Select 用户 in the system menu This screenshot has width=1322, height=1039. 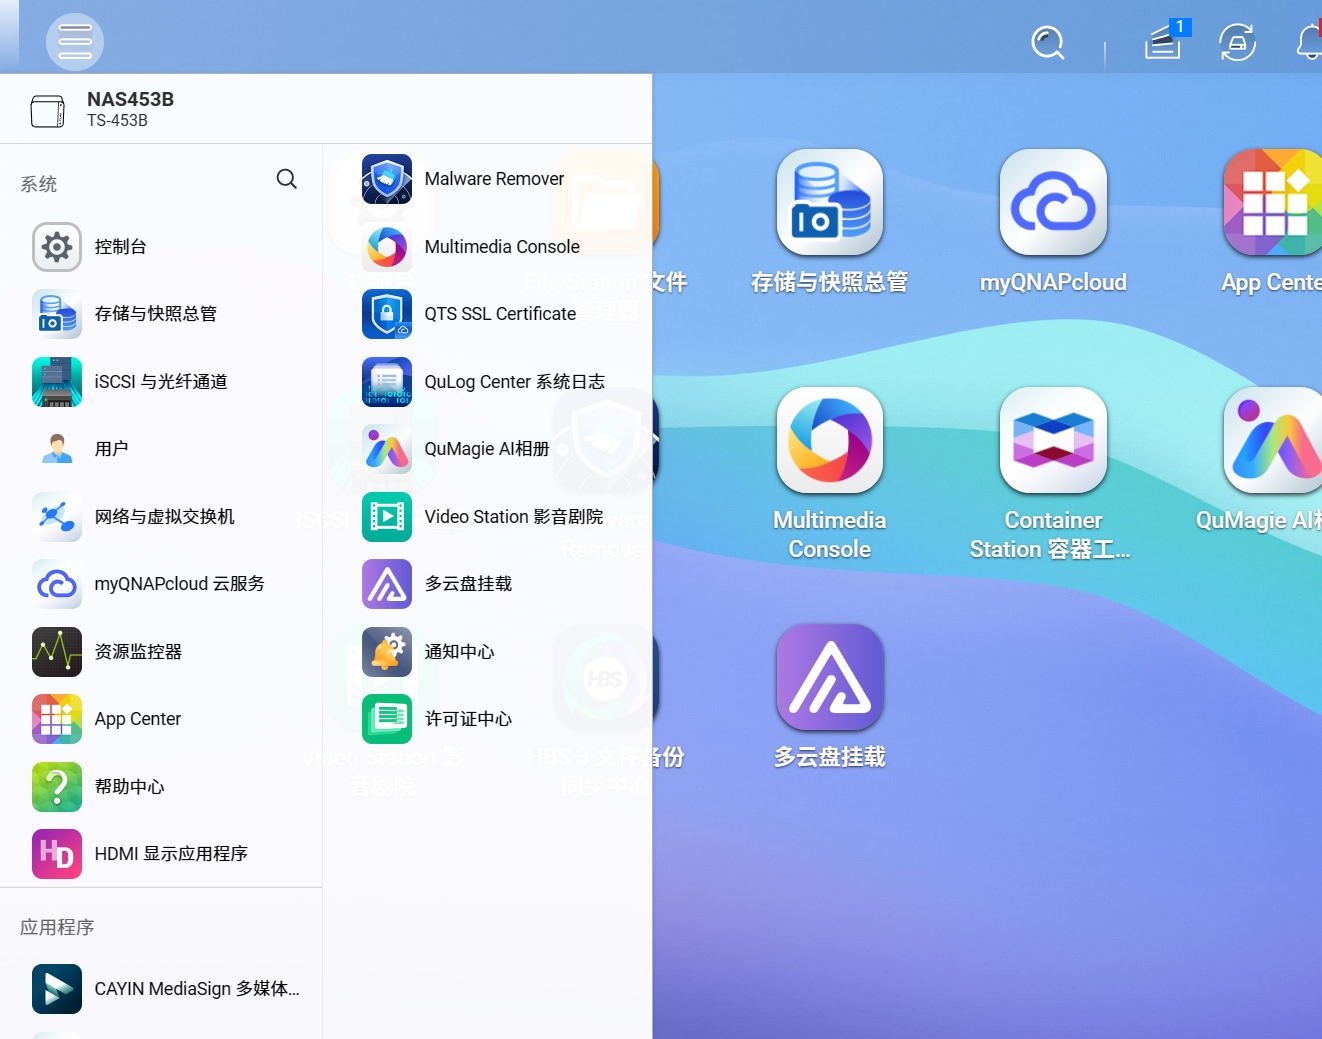(x=161, y=449)
